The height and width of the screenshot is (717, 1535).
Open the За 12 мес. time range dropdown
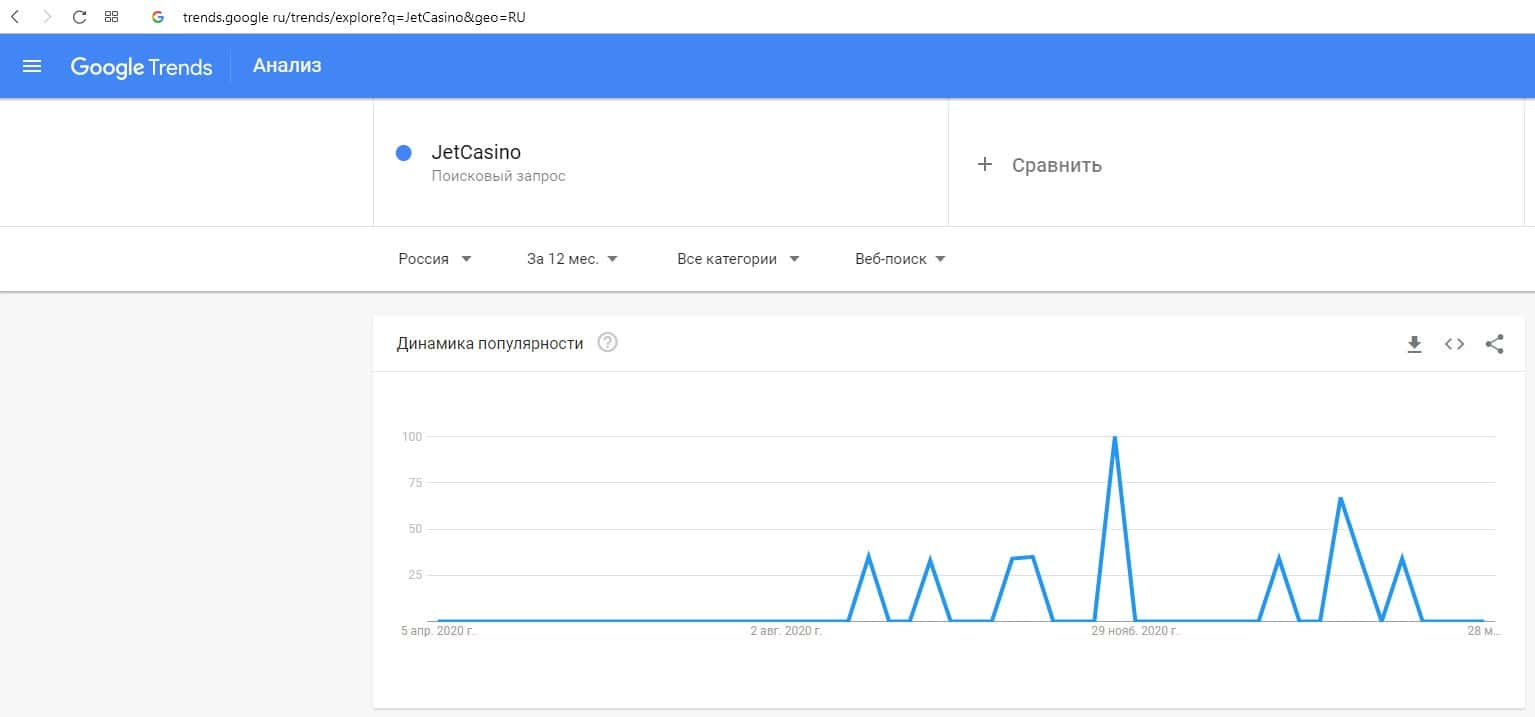tap(573, 259)
